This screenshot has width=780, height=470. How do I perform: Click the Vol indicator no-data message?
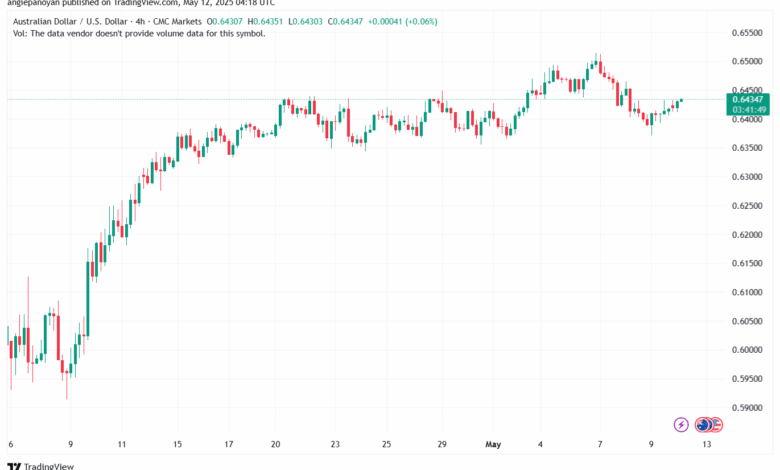tap(139, 34)
